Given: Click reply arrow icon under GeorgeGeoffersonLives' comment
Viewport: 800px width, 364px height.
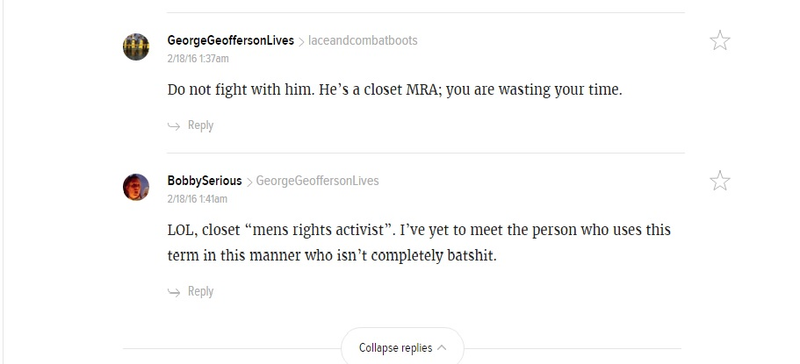Looking at the screenshot, I should [x=174, y=126].
